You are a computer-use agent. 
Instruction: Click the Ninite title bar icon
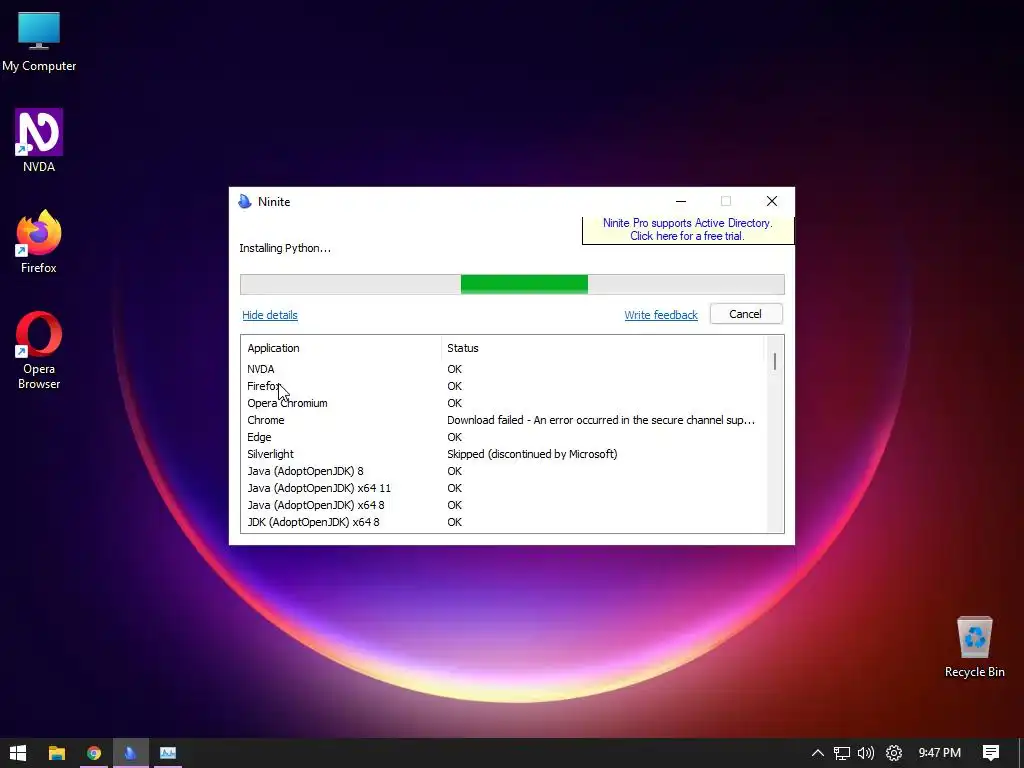(245, 201)
